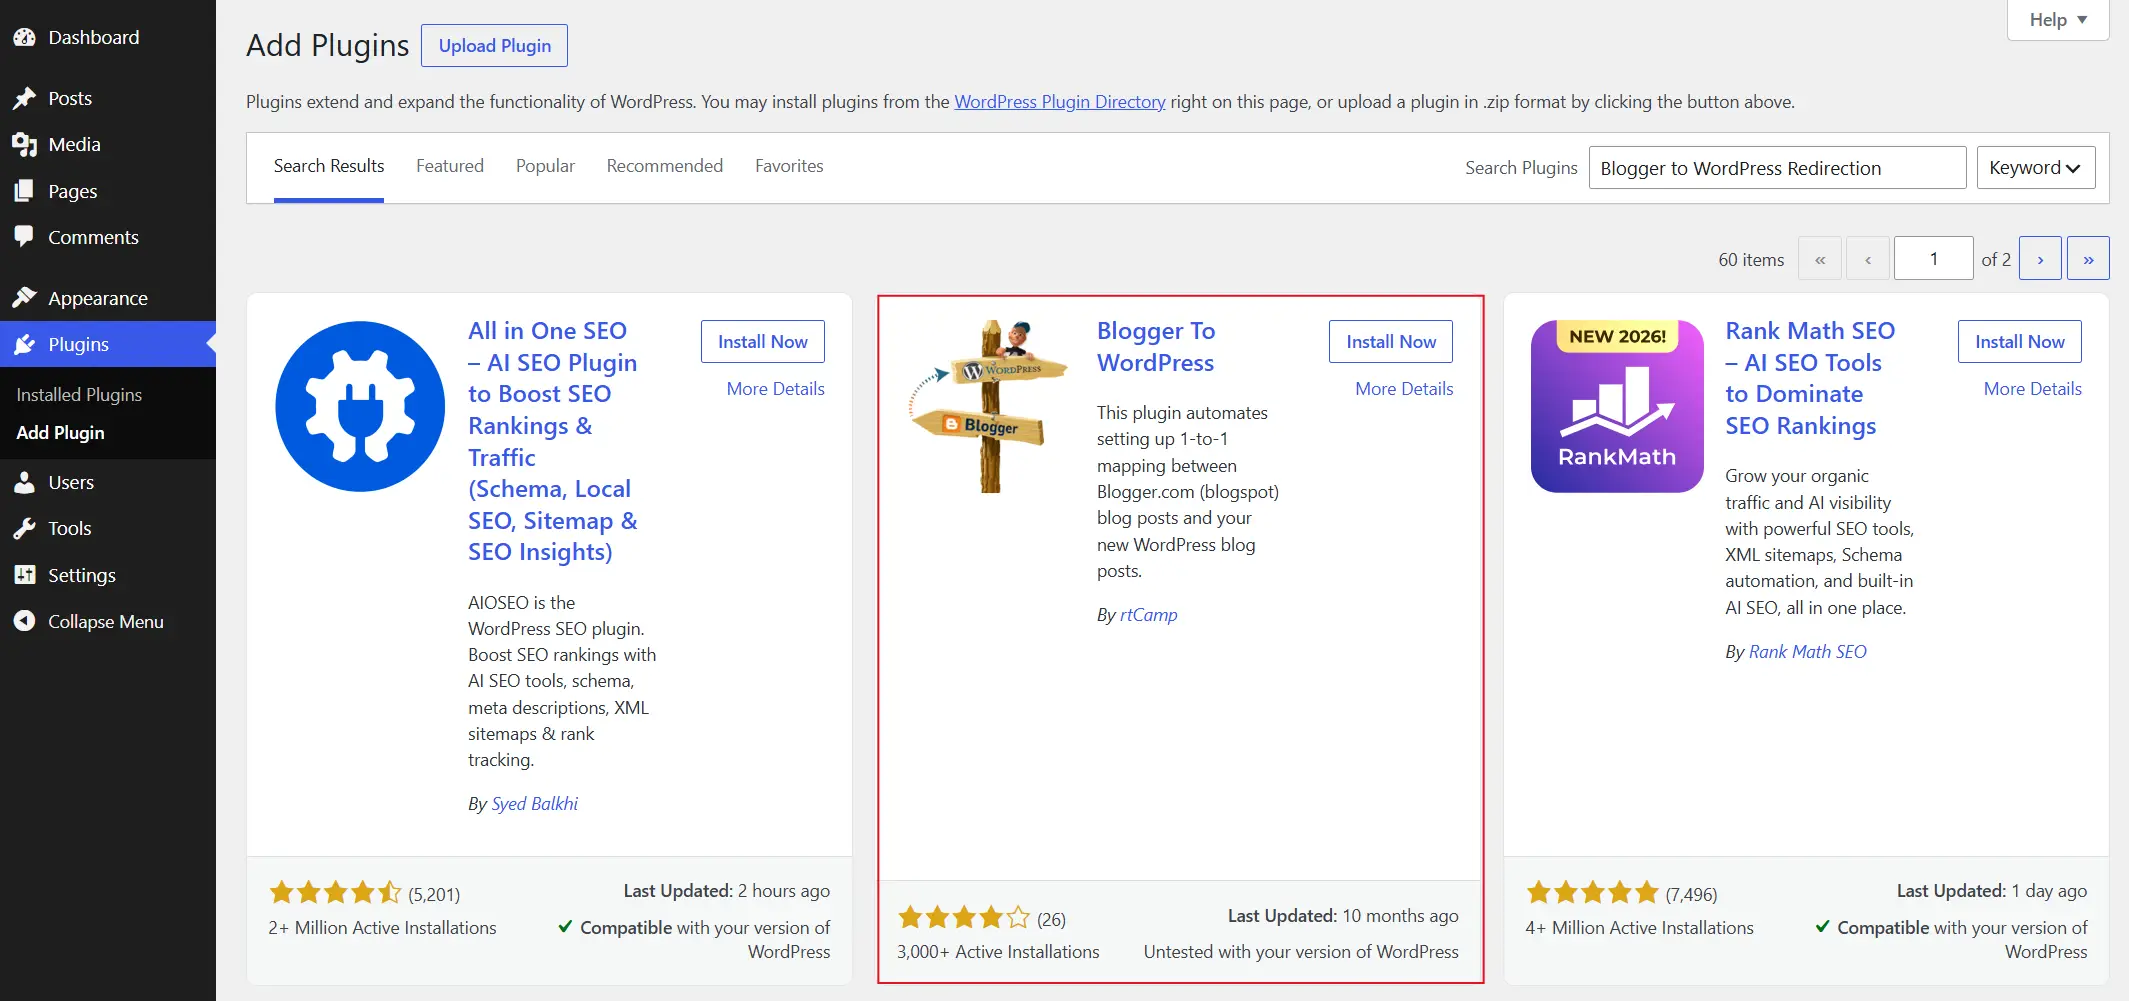
Task: Click the Rank Math SEO title link
Action: pyautogui.click(x=1810, y=378)
